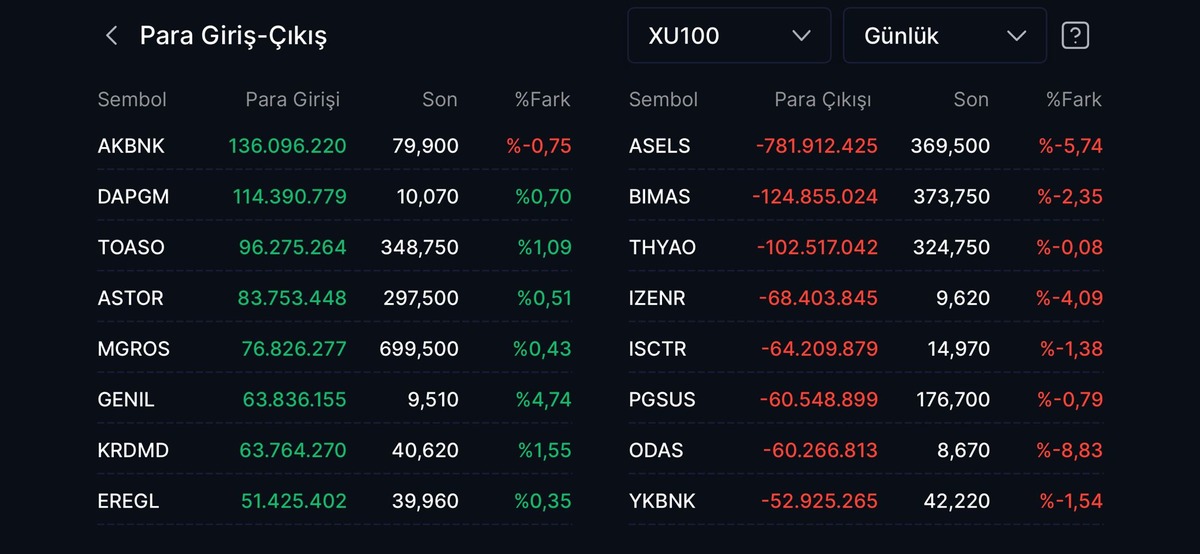Open the question mark help icon
Viewport: 1200px width, 554px height.
(1075, 36)
